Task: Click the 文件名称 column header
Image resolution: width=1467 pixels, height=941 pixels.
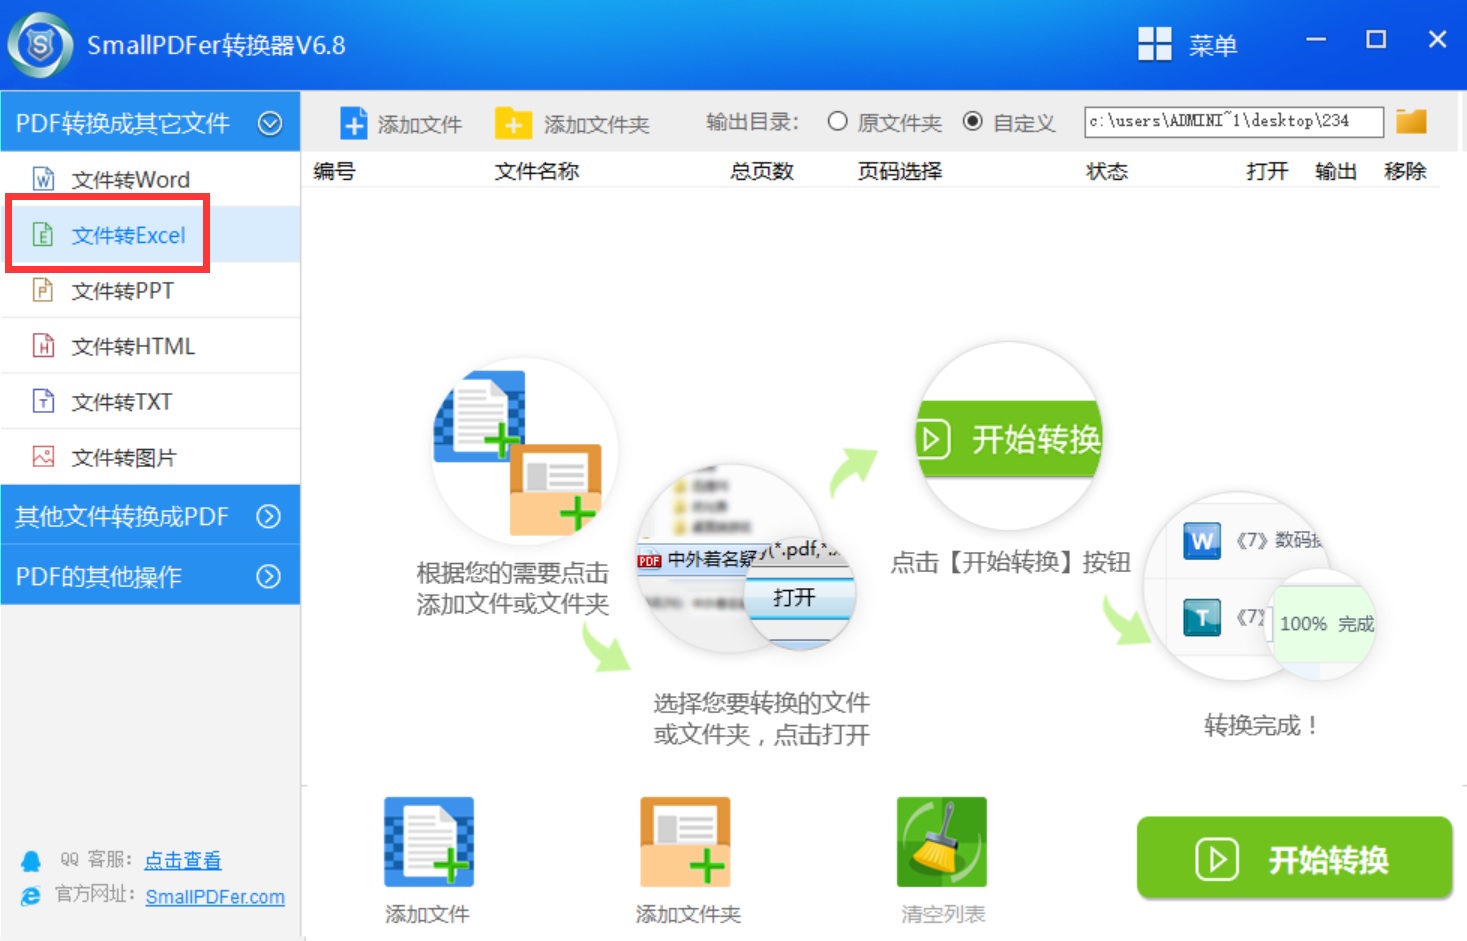Action: point(537,171)
